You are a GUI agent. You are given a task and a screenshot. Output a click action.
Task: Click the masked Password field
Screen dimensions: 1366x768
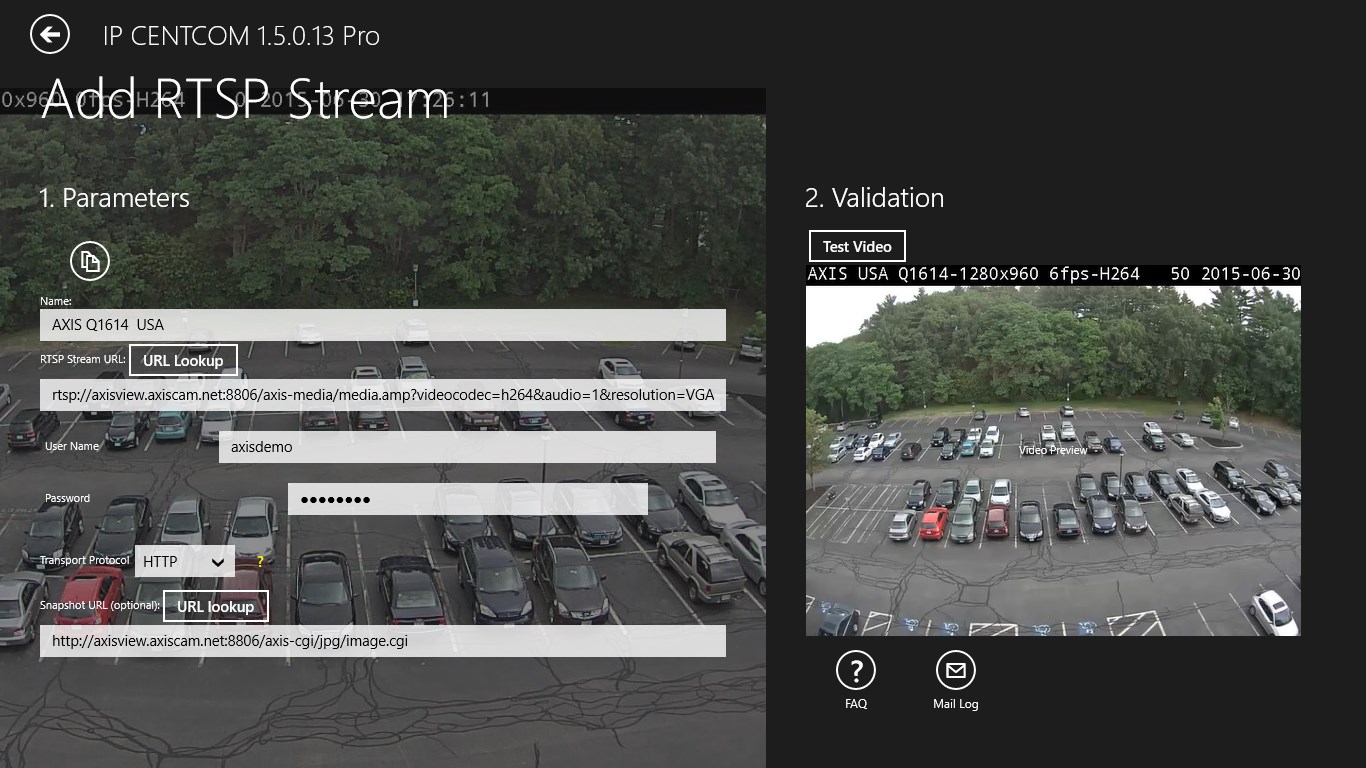[x=467, y=499]
